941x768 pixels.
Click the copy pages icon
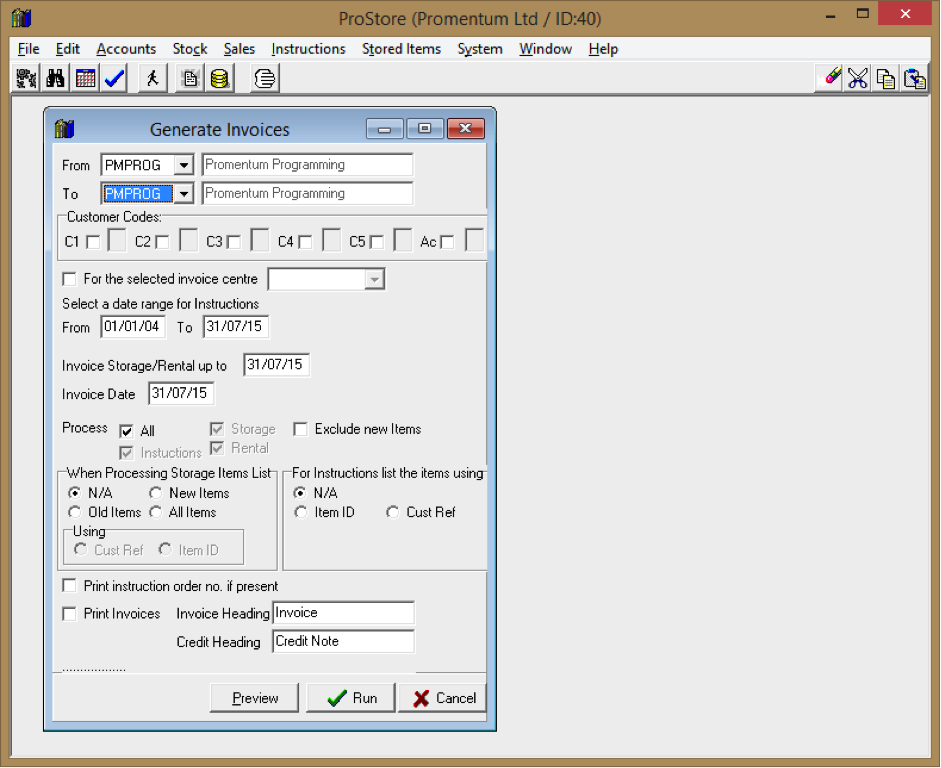886,79
